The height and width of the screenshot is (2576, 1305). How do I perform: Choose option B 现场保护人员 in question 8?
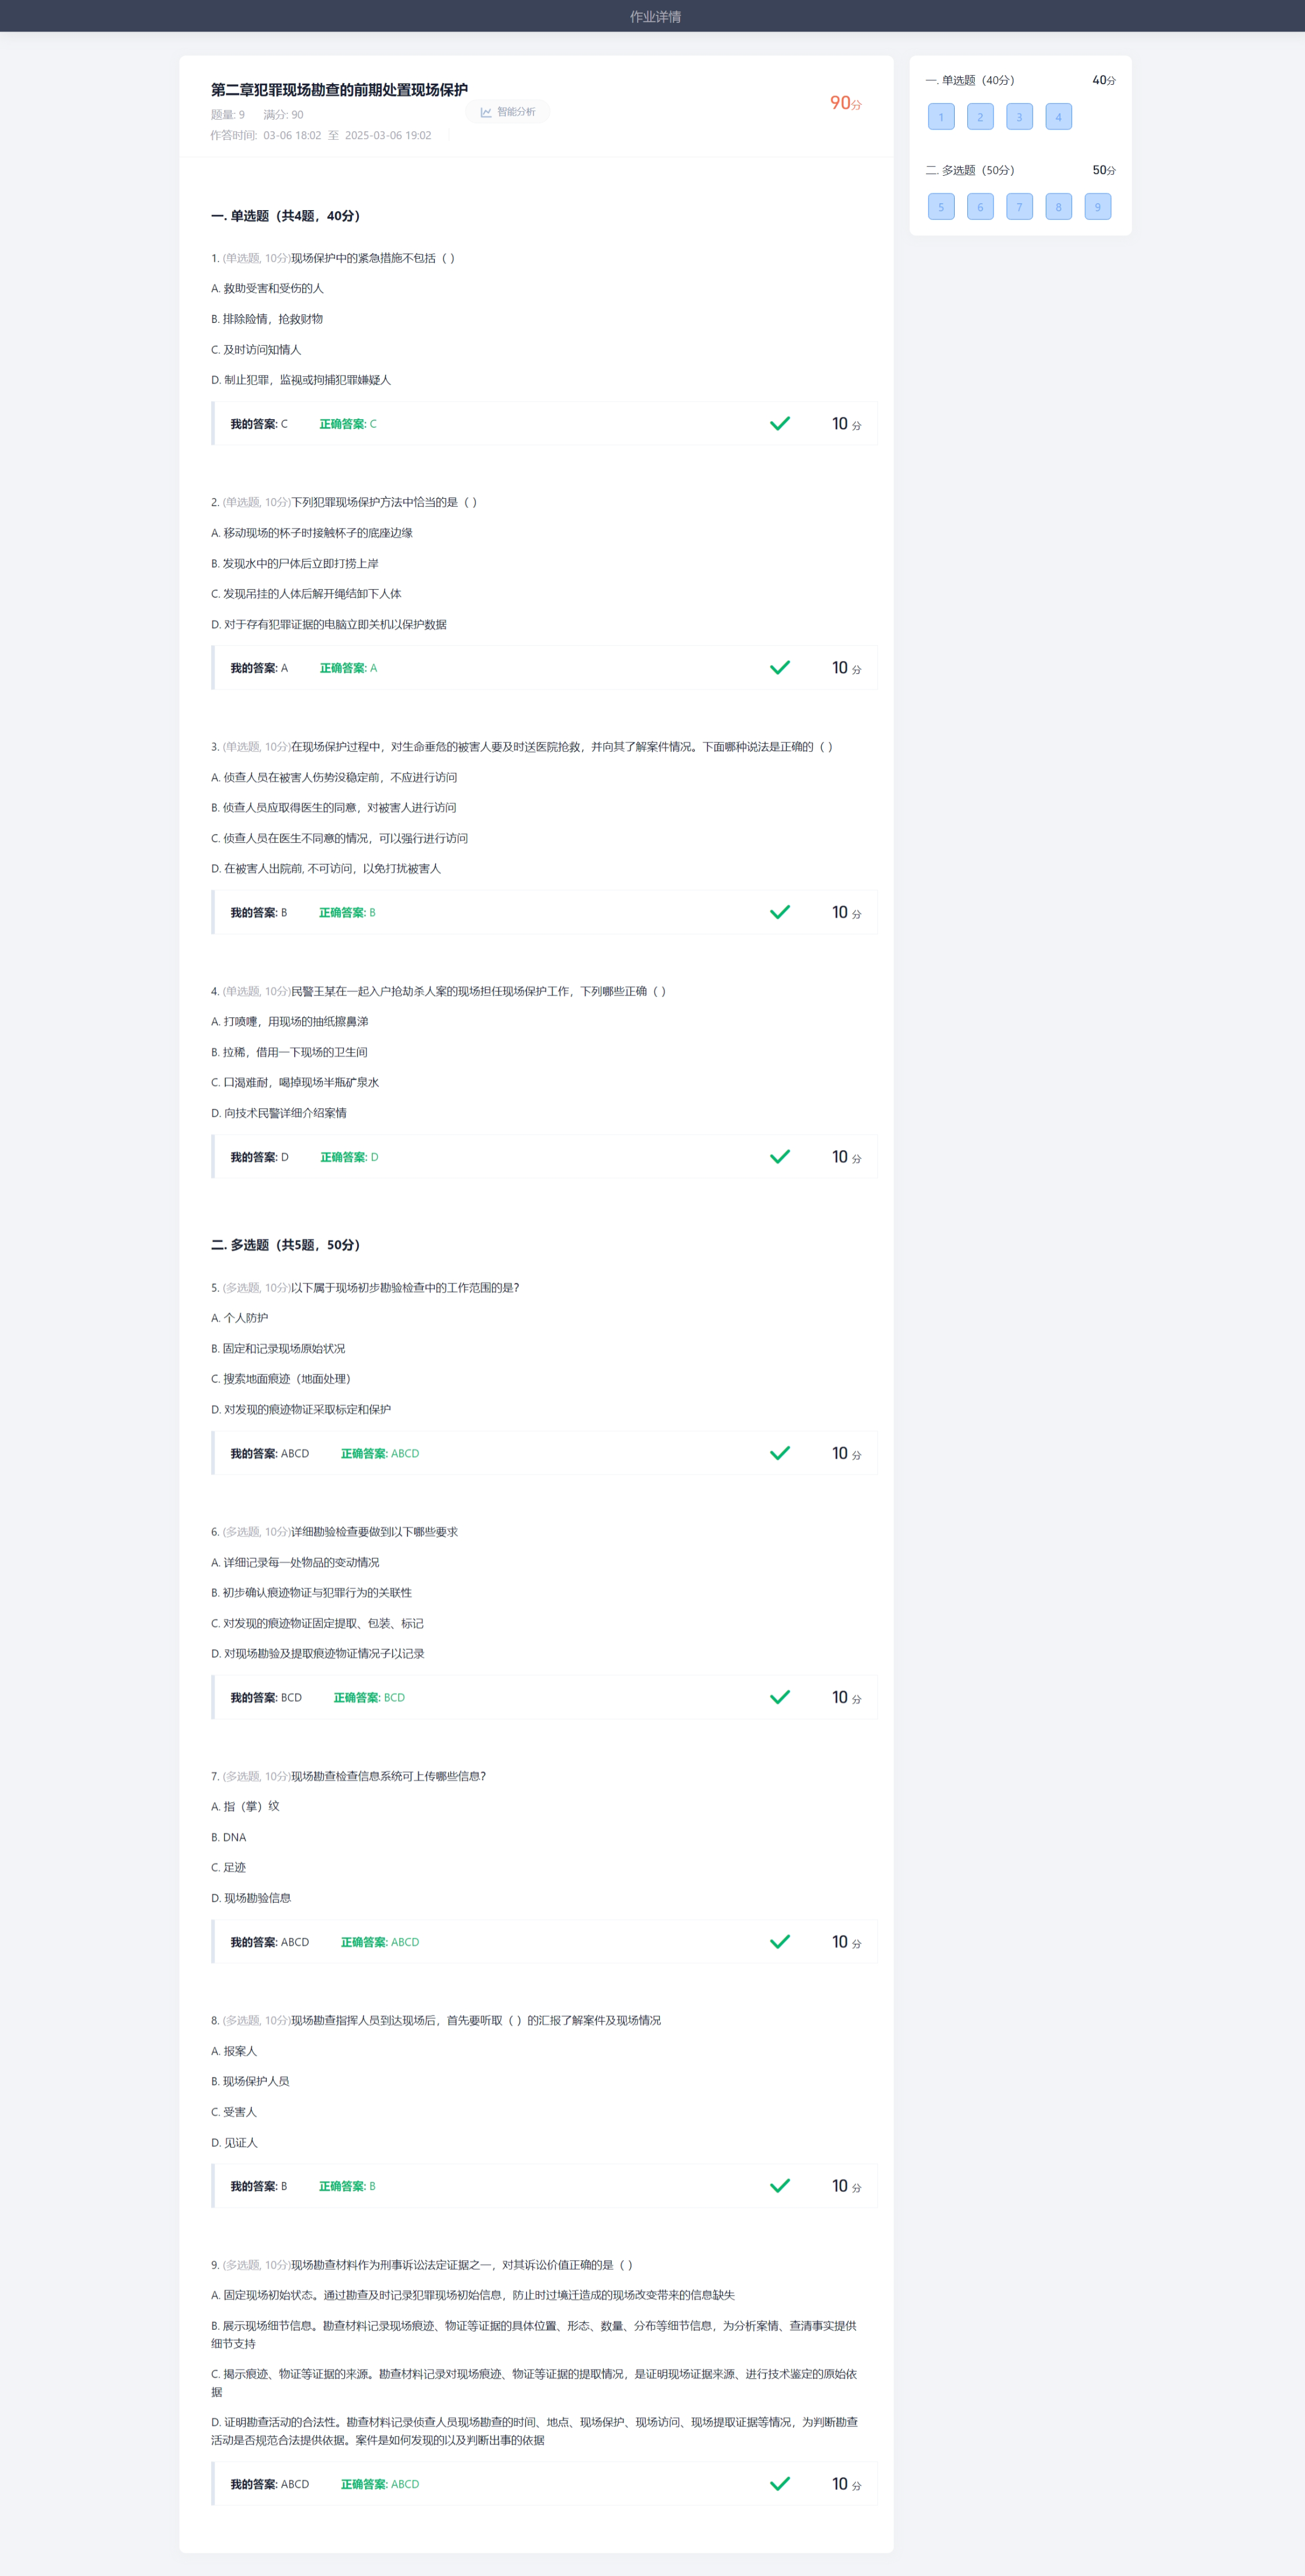click(250, 2081)
